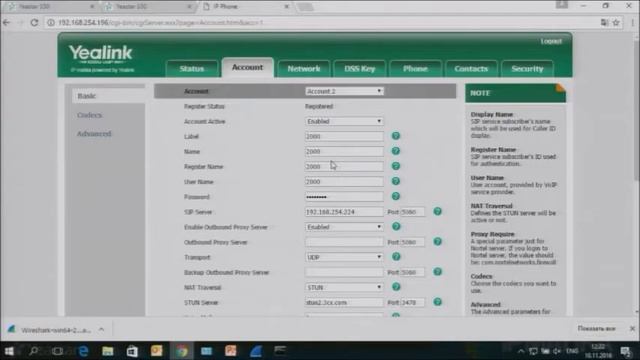Expand Enable Outbound Proxy Server dropdown

344,227
